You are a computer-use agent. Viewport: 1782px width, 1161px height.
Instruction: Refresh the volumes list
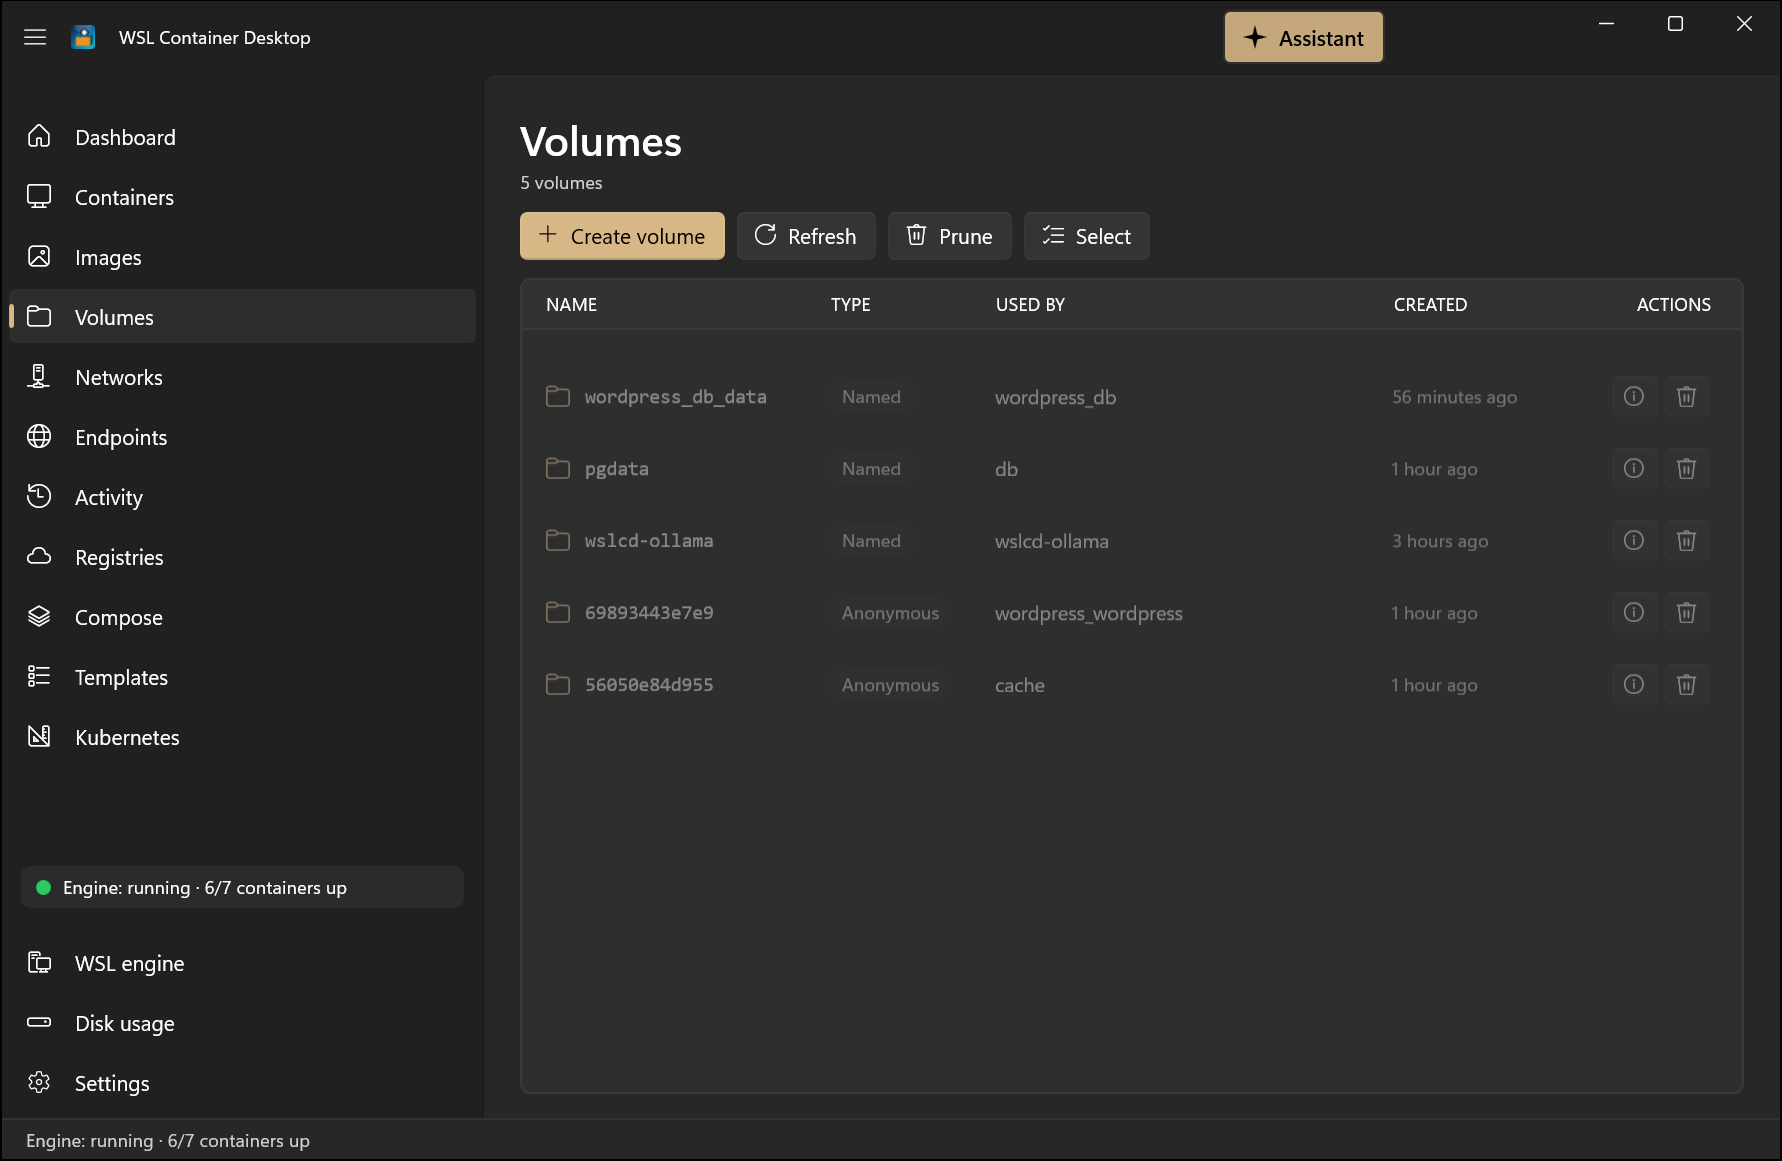(x=806, y=236)
